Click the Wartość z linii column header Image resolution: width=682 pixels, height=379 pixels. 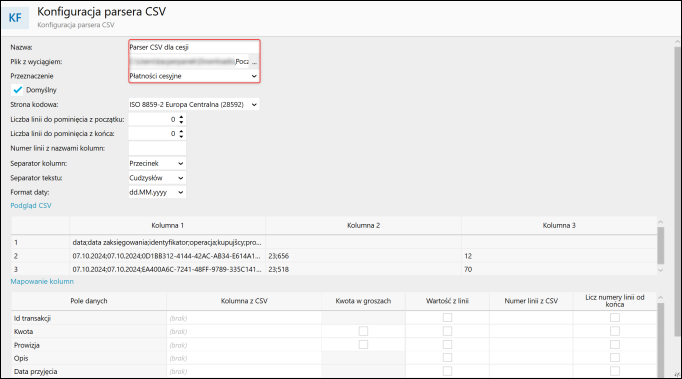pos(447,301)
